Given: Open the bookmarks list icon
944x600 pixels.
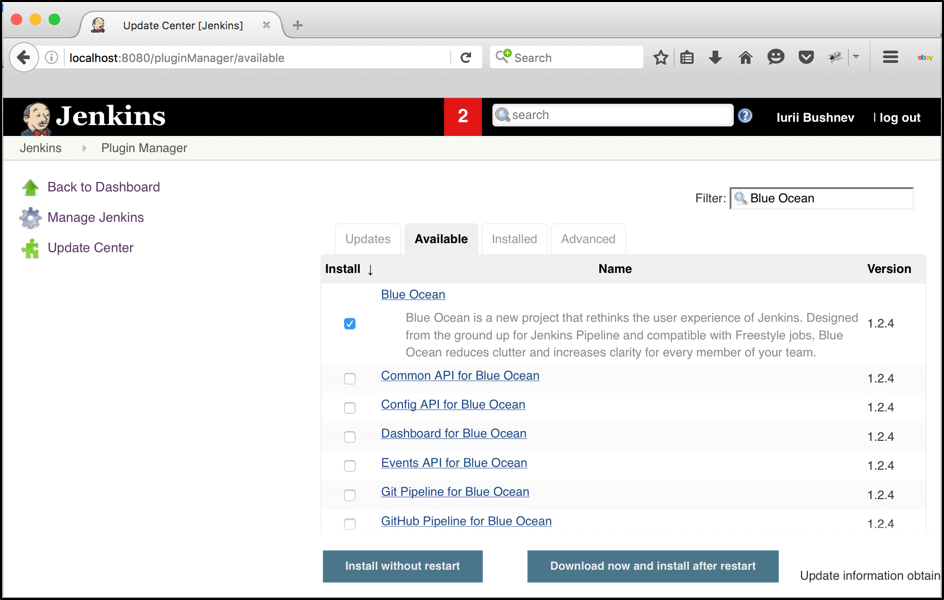Looking at the screenshot, I should coord(687,58).
